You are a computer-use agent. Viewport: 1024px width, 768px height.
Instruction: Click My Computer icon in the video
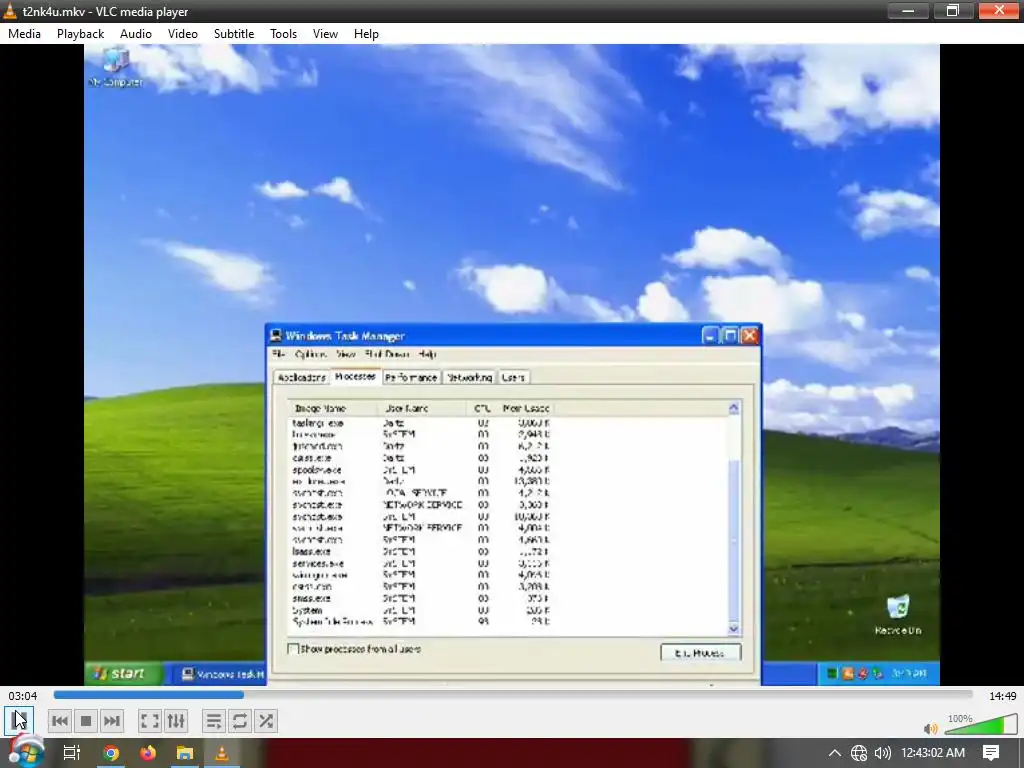[x=116, y=67]
